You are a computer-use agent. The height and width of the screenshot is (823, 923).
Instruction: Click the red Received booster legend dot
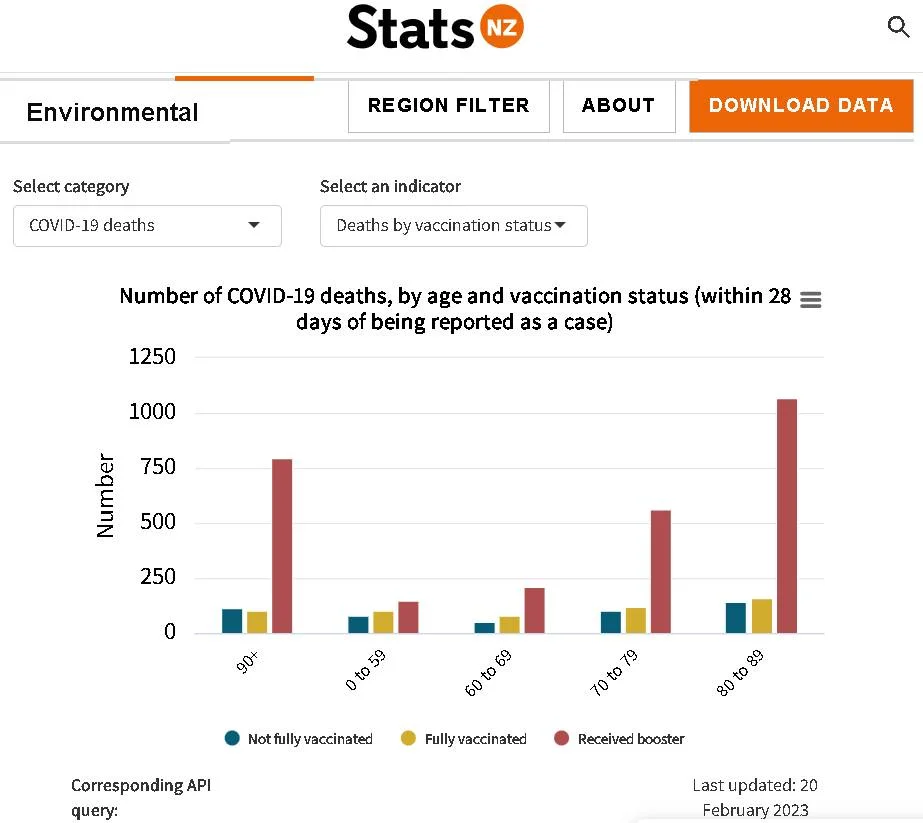[562, 738]
